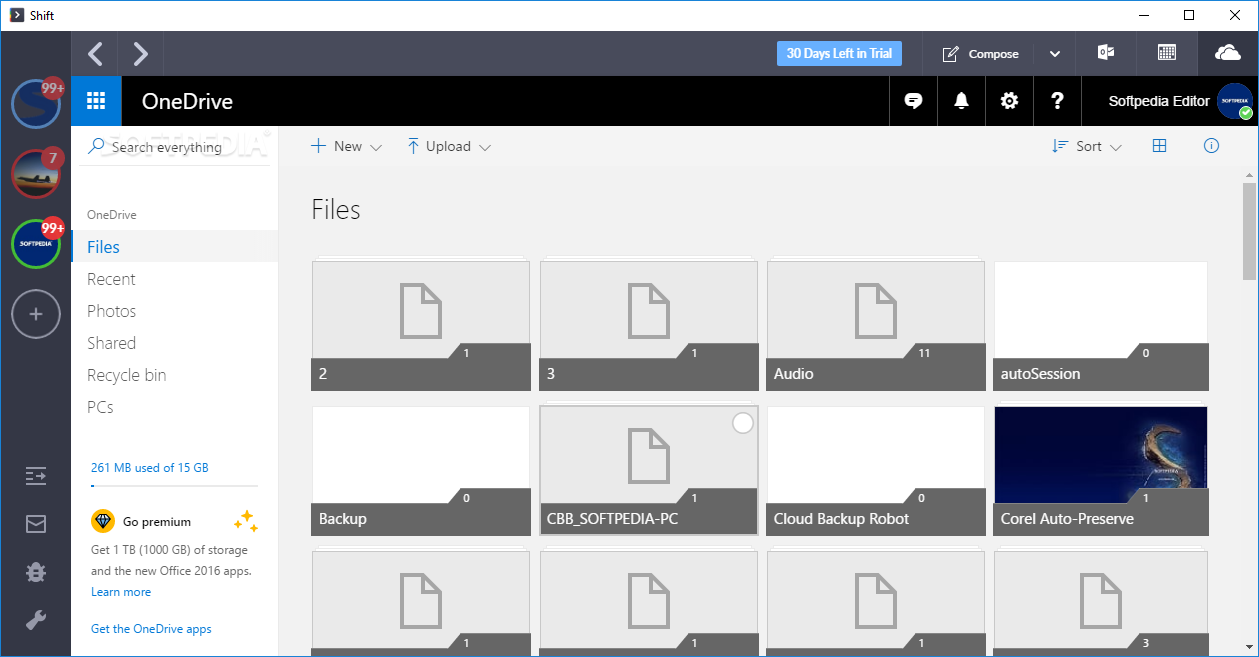The width and height of the screenshot is (1259, 657).
Task: Open the envelope icon in Shift sidebar
Action: [36, 524]
